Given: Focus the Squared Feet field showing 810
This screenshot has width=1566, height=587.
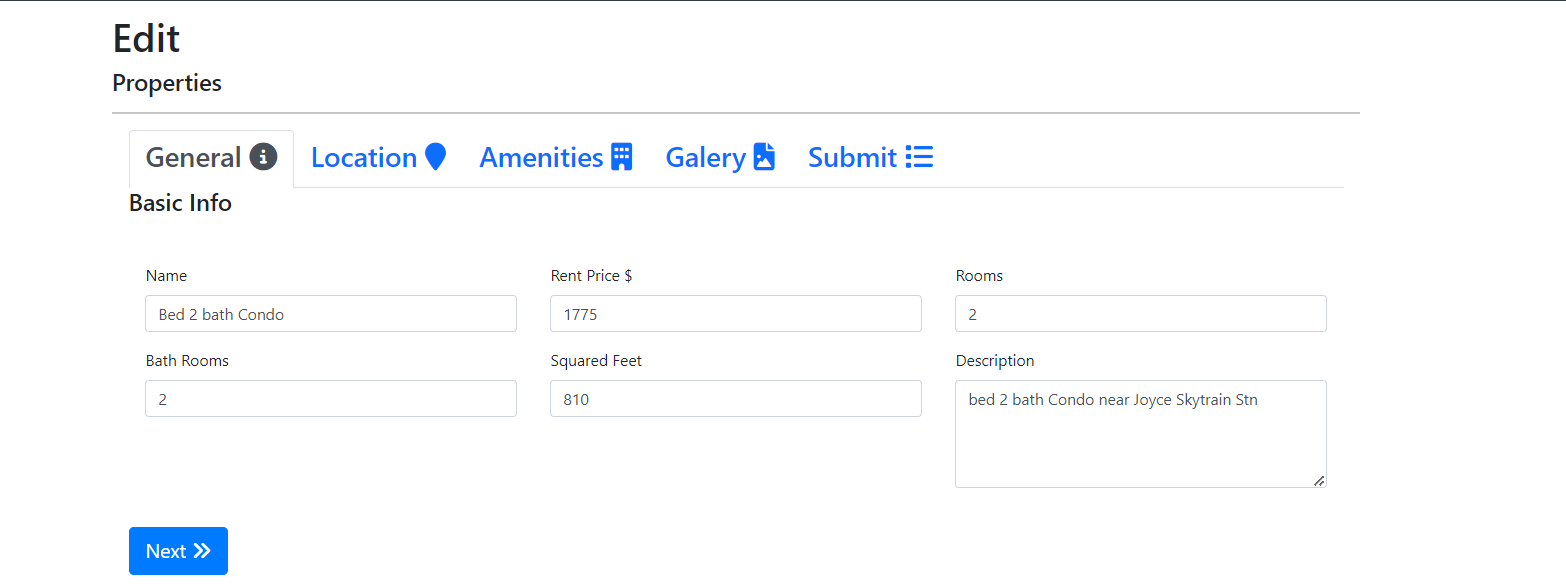Looking at the screenshot, I should tap(735, 399).
